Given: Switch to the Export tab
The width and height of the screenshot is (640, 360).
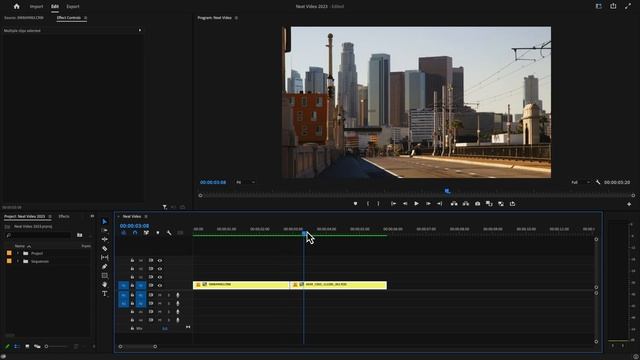Looking at the screenshot, I should [x=73, y=7].
